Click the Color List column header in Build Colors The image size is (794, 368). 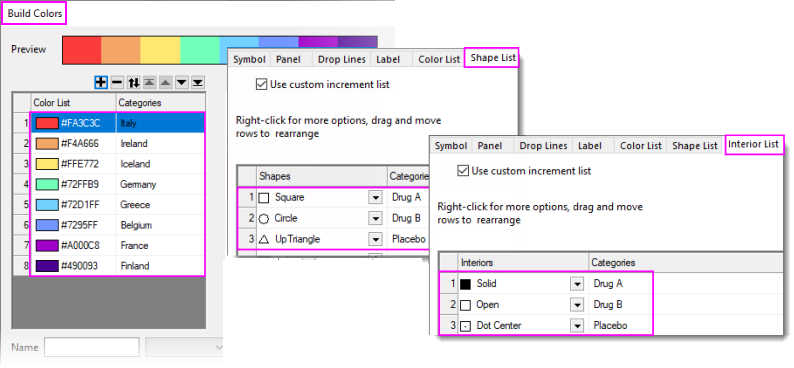(73, 103)
